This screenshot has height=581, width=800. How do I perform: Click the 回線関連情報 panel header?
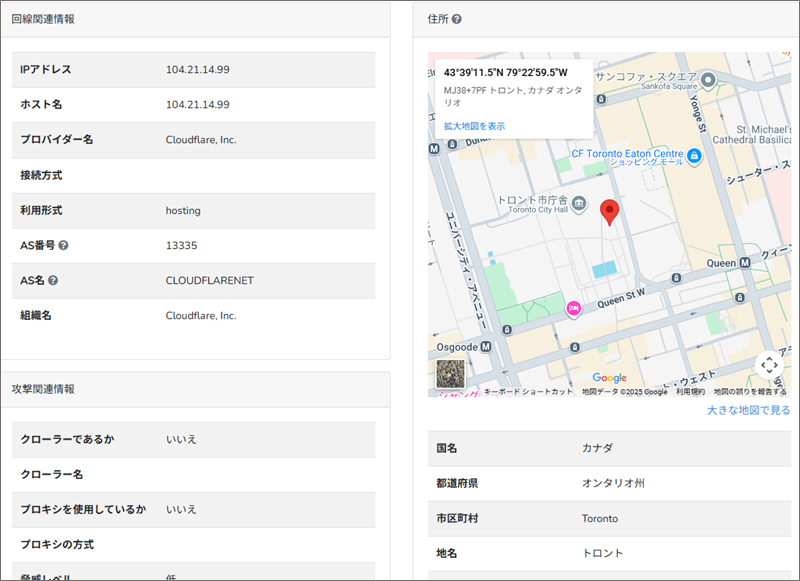pyautogui.click(x=43, y=19)
